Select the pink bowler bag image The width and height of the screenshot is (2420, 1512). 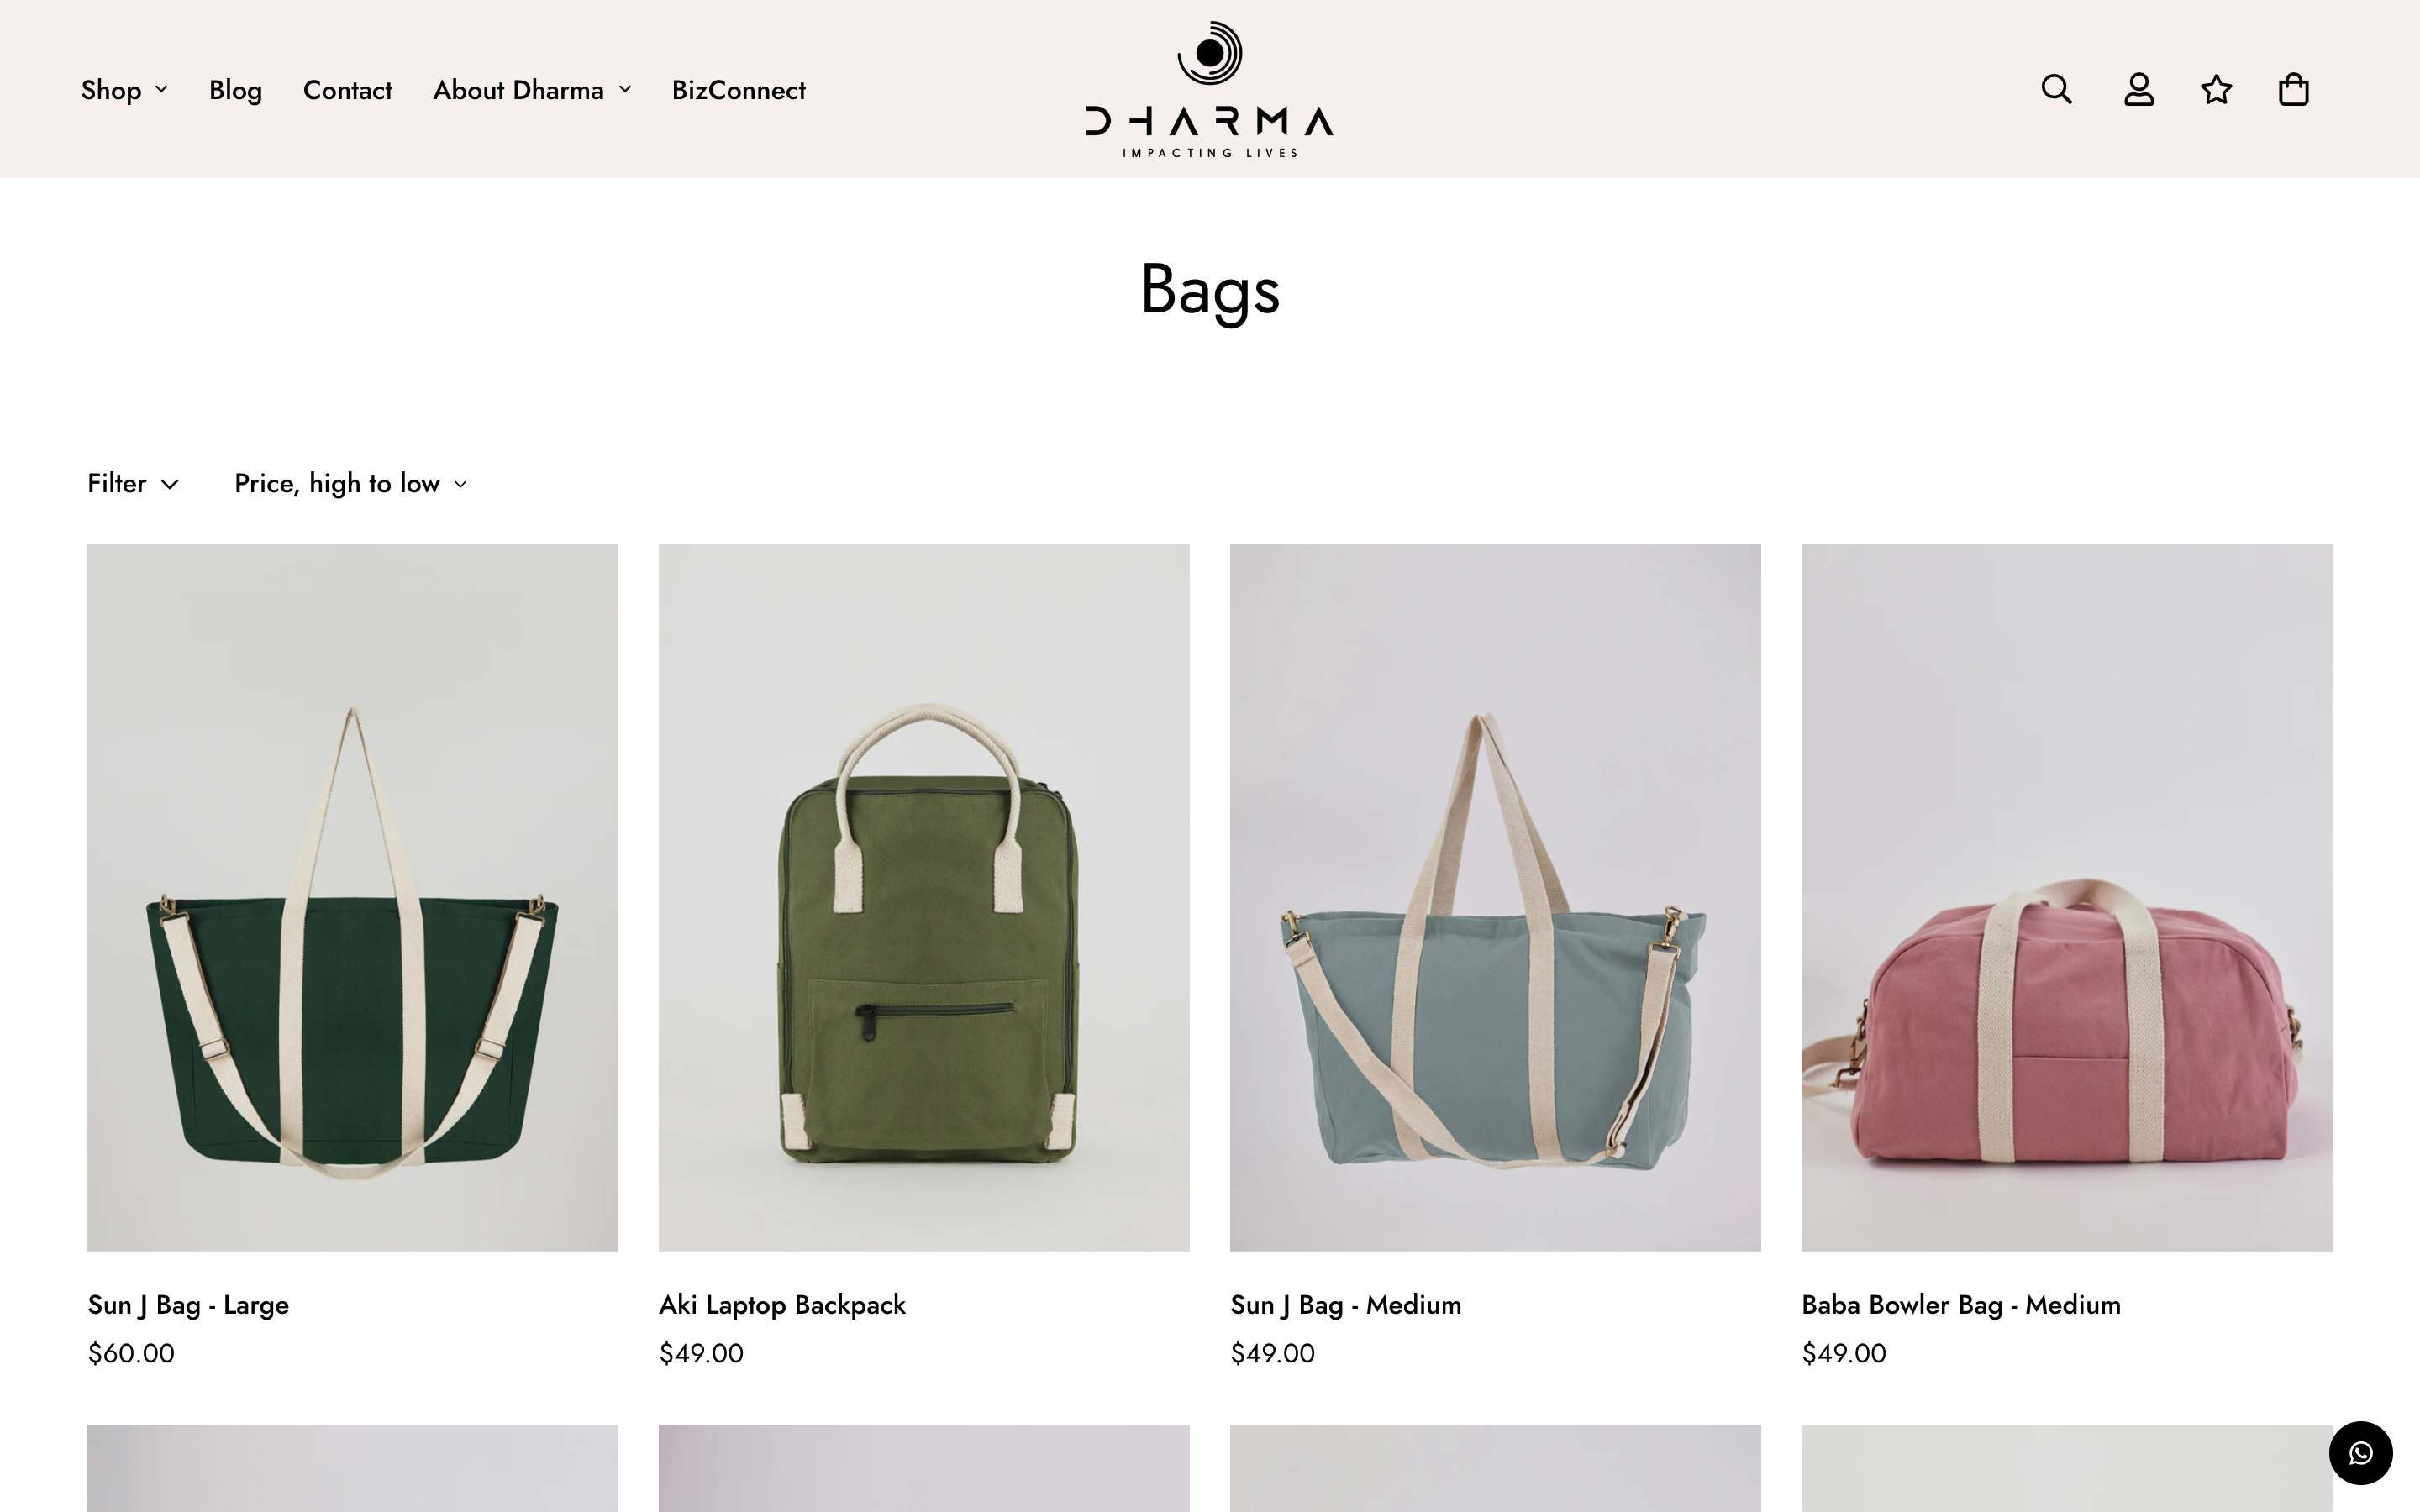point(2066,897)
